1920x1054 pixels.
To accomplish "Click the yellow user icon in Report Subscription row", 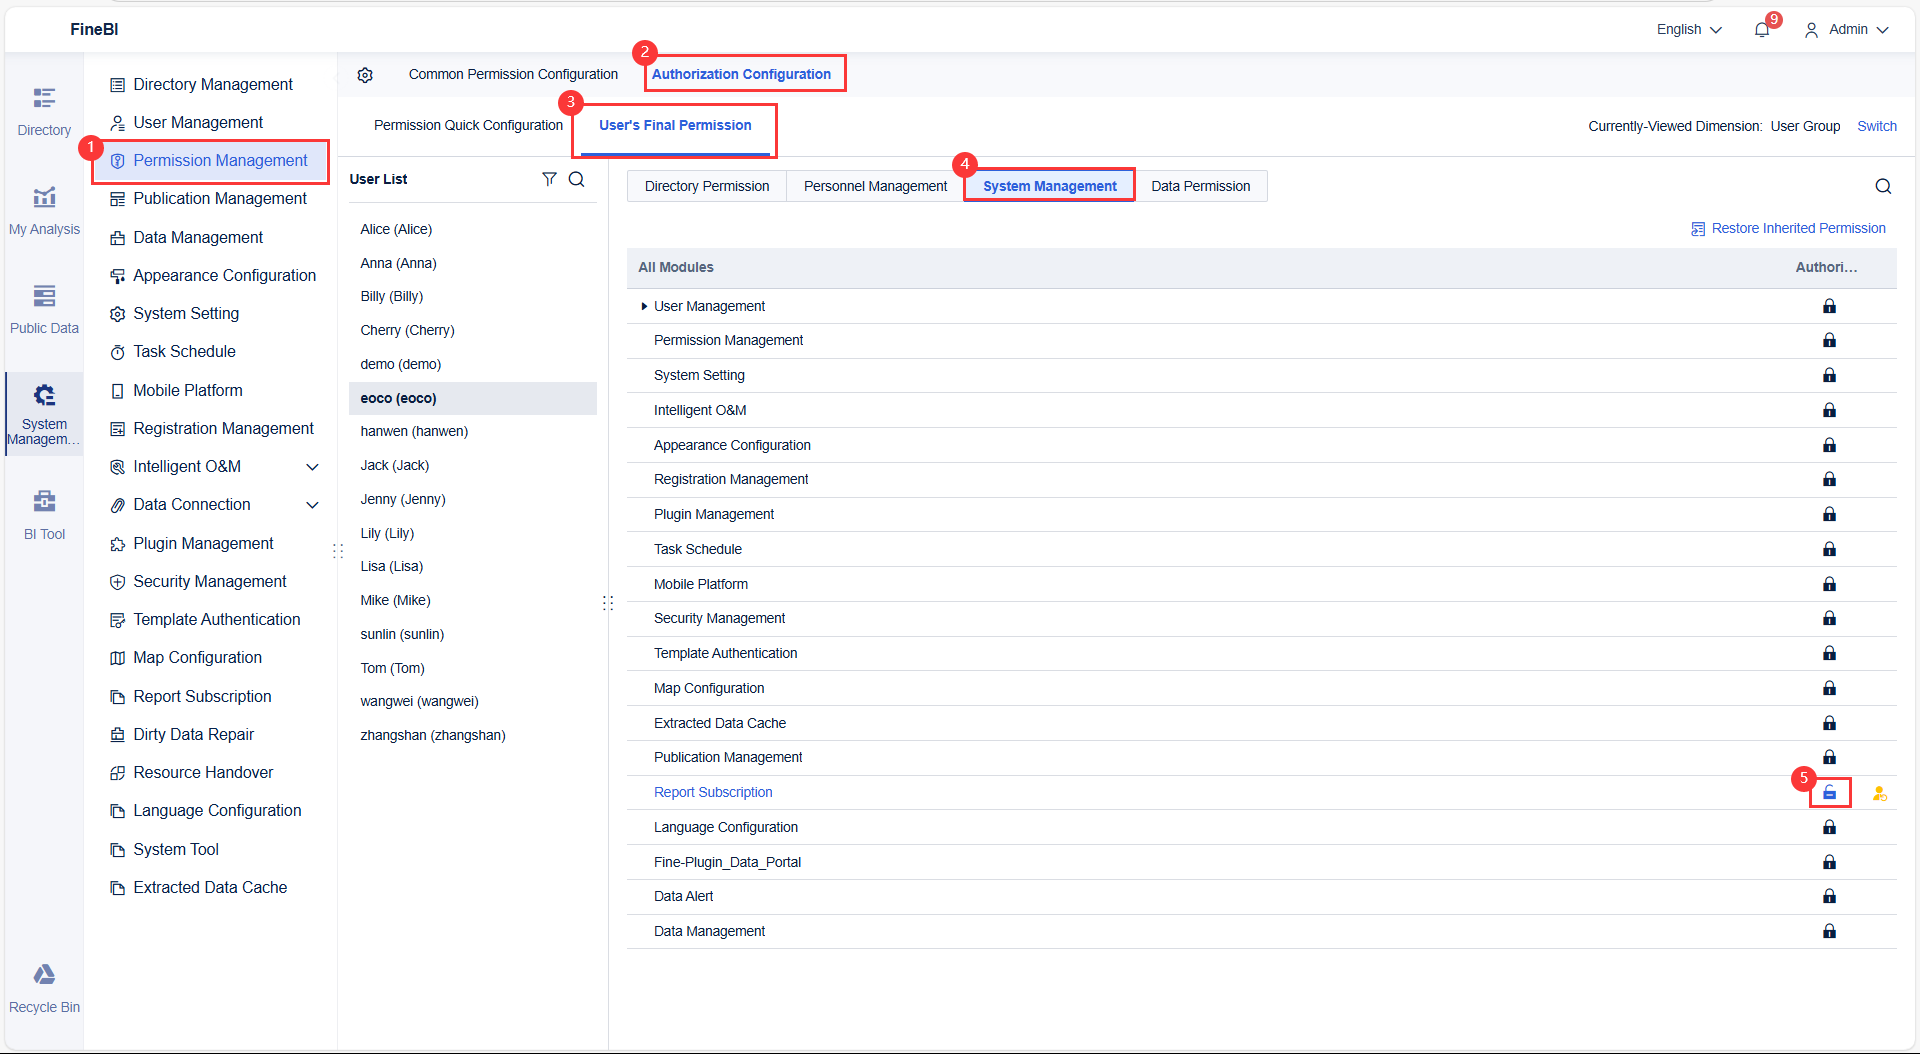I will [1880, 793].
